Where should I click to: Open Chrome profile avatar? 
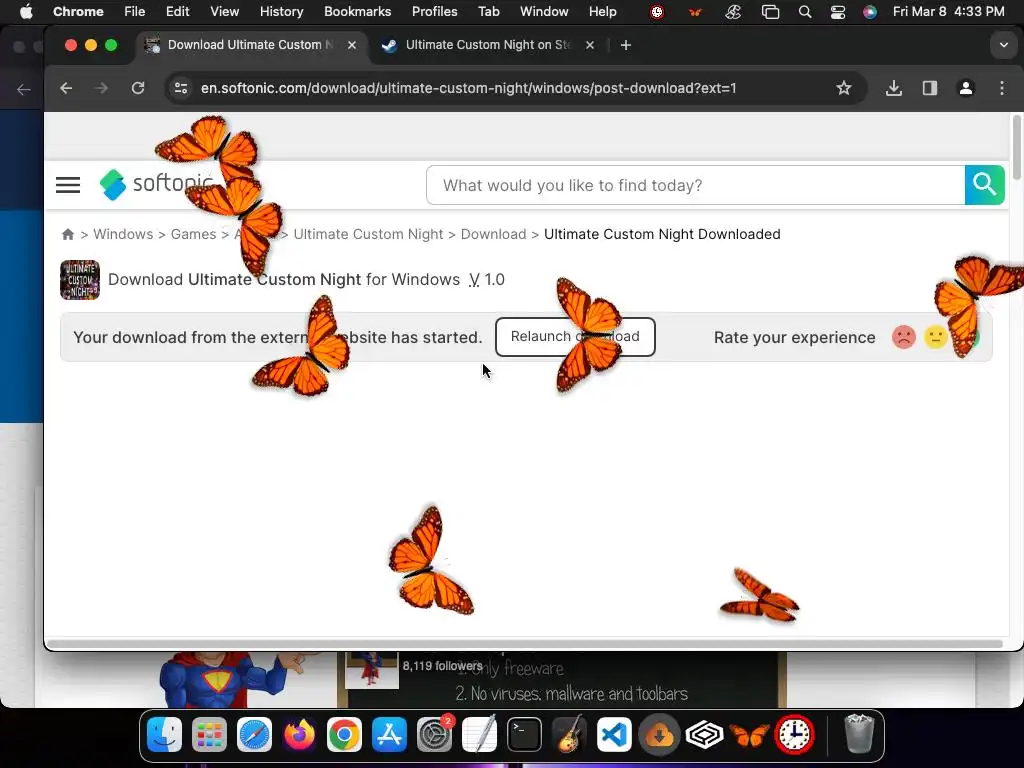(966, 88)
